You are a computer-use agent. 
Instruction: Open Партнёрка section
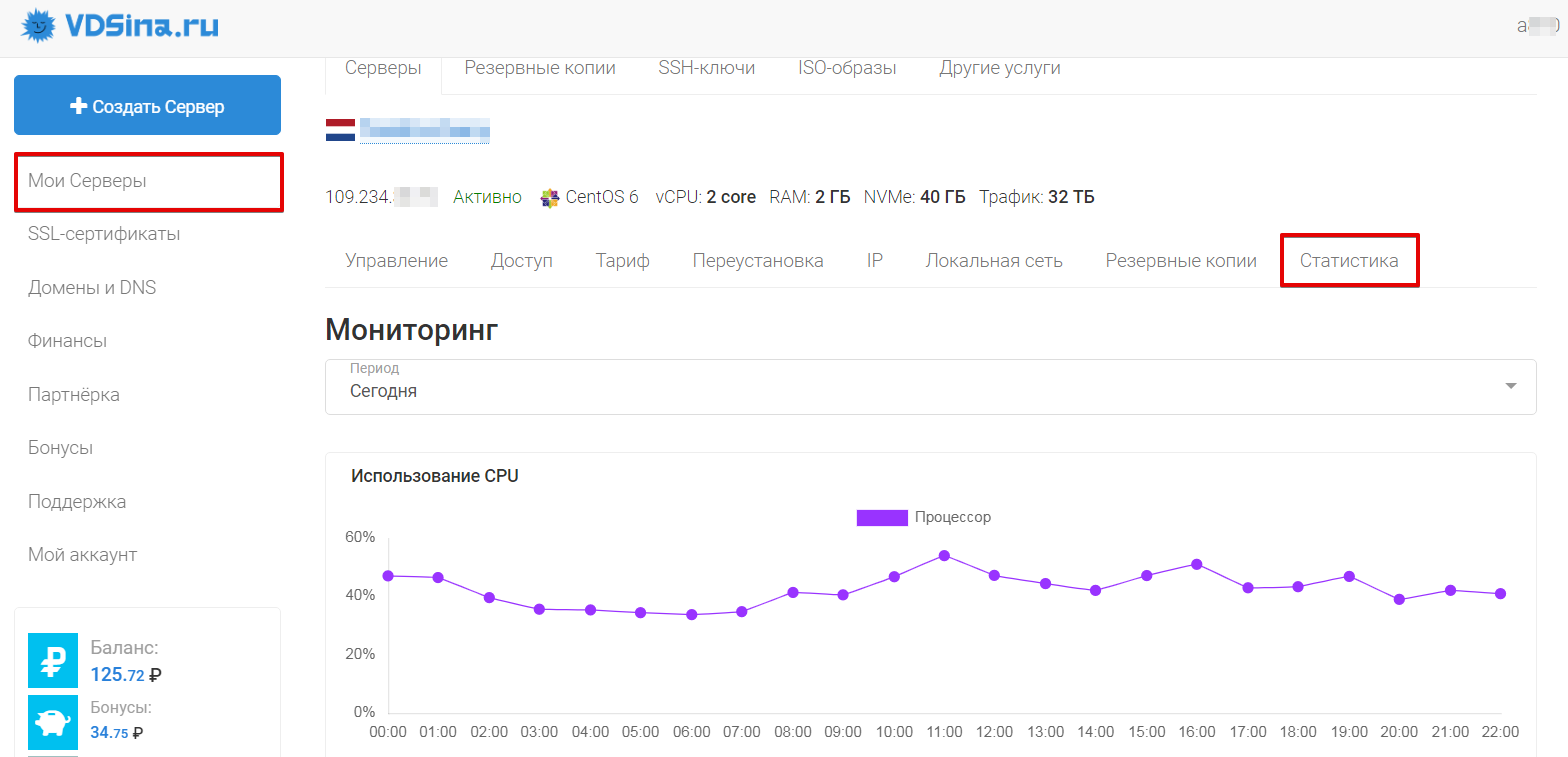point(74,395)
